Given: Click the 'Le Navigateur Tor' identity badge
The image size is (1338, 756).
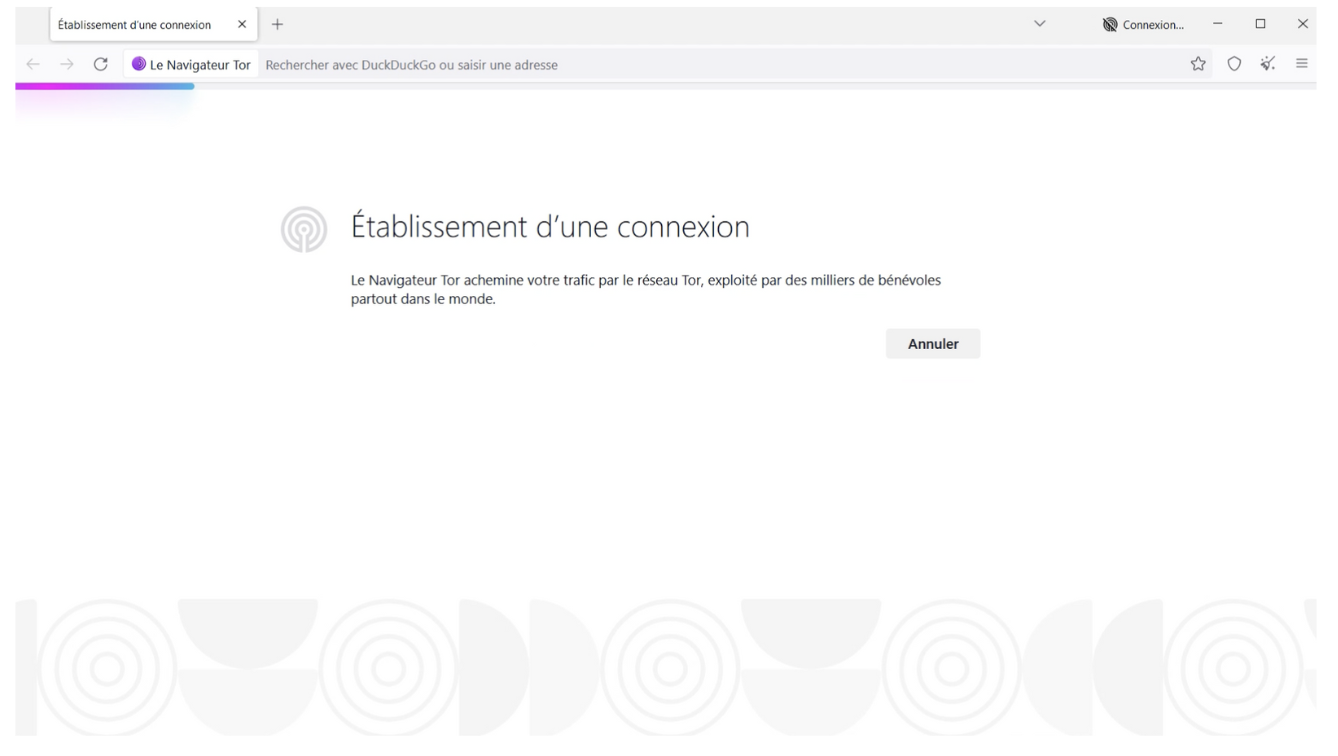Looking at the screenshot, I should pyautogui.click(x=191, y=65).
